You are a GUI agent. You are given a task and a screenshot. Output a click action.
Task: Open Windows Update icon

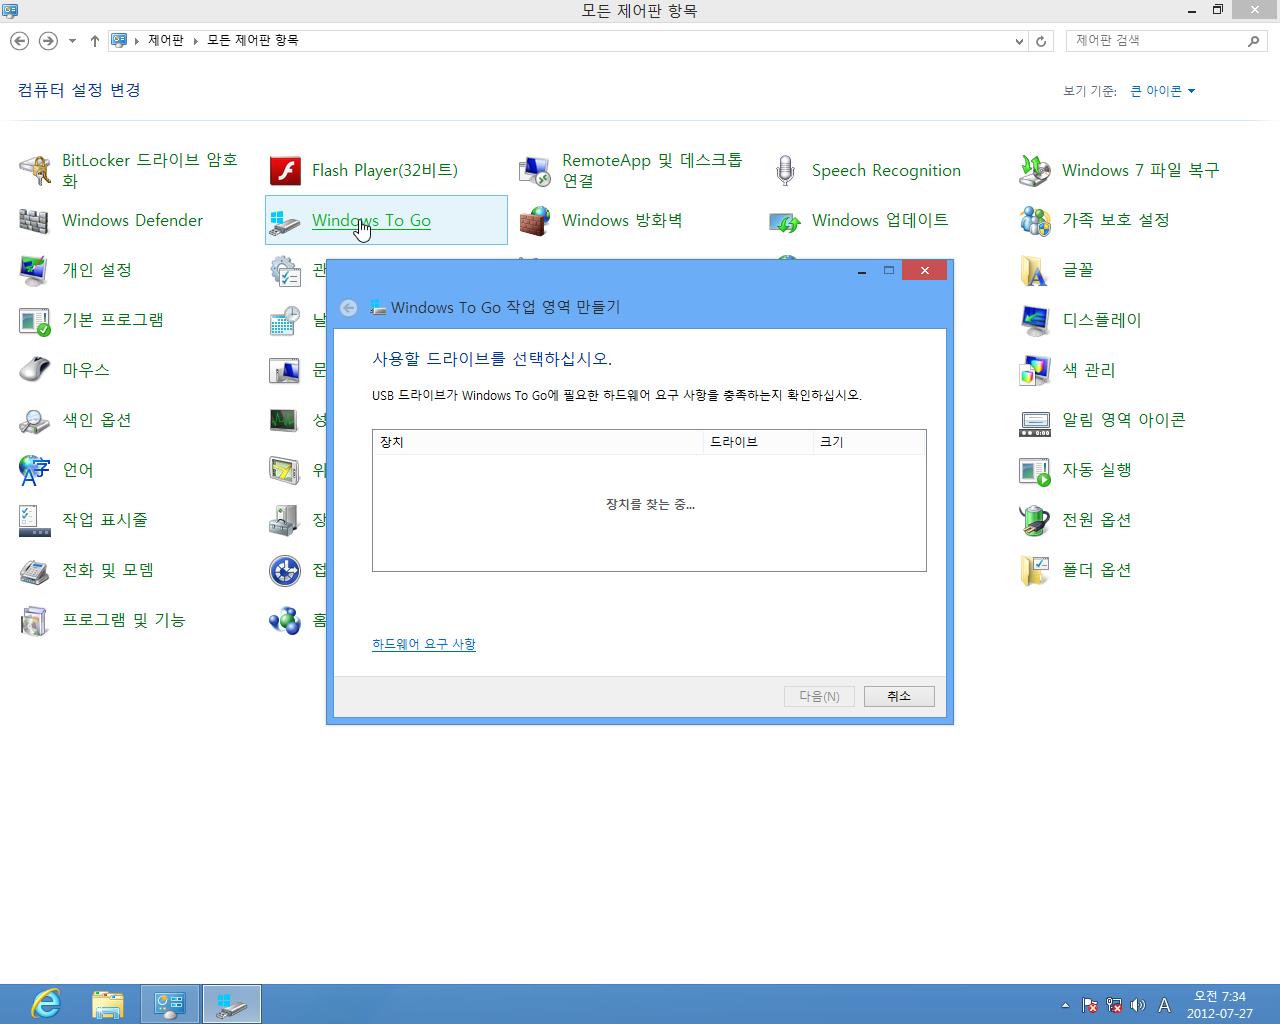(x=785, y=221)
